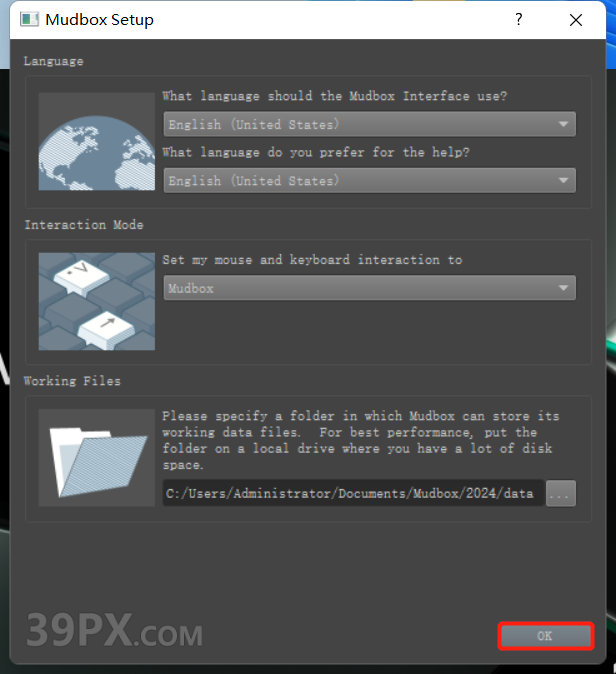This screenshot has width=616, height=674.
Task: Open the Mudbox interface language dropdown
Action: tap(369, 125)
